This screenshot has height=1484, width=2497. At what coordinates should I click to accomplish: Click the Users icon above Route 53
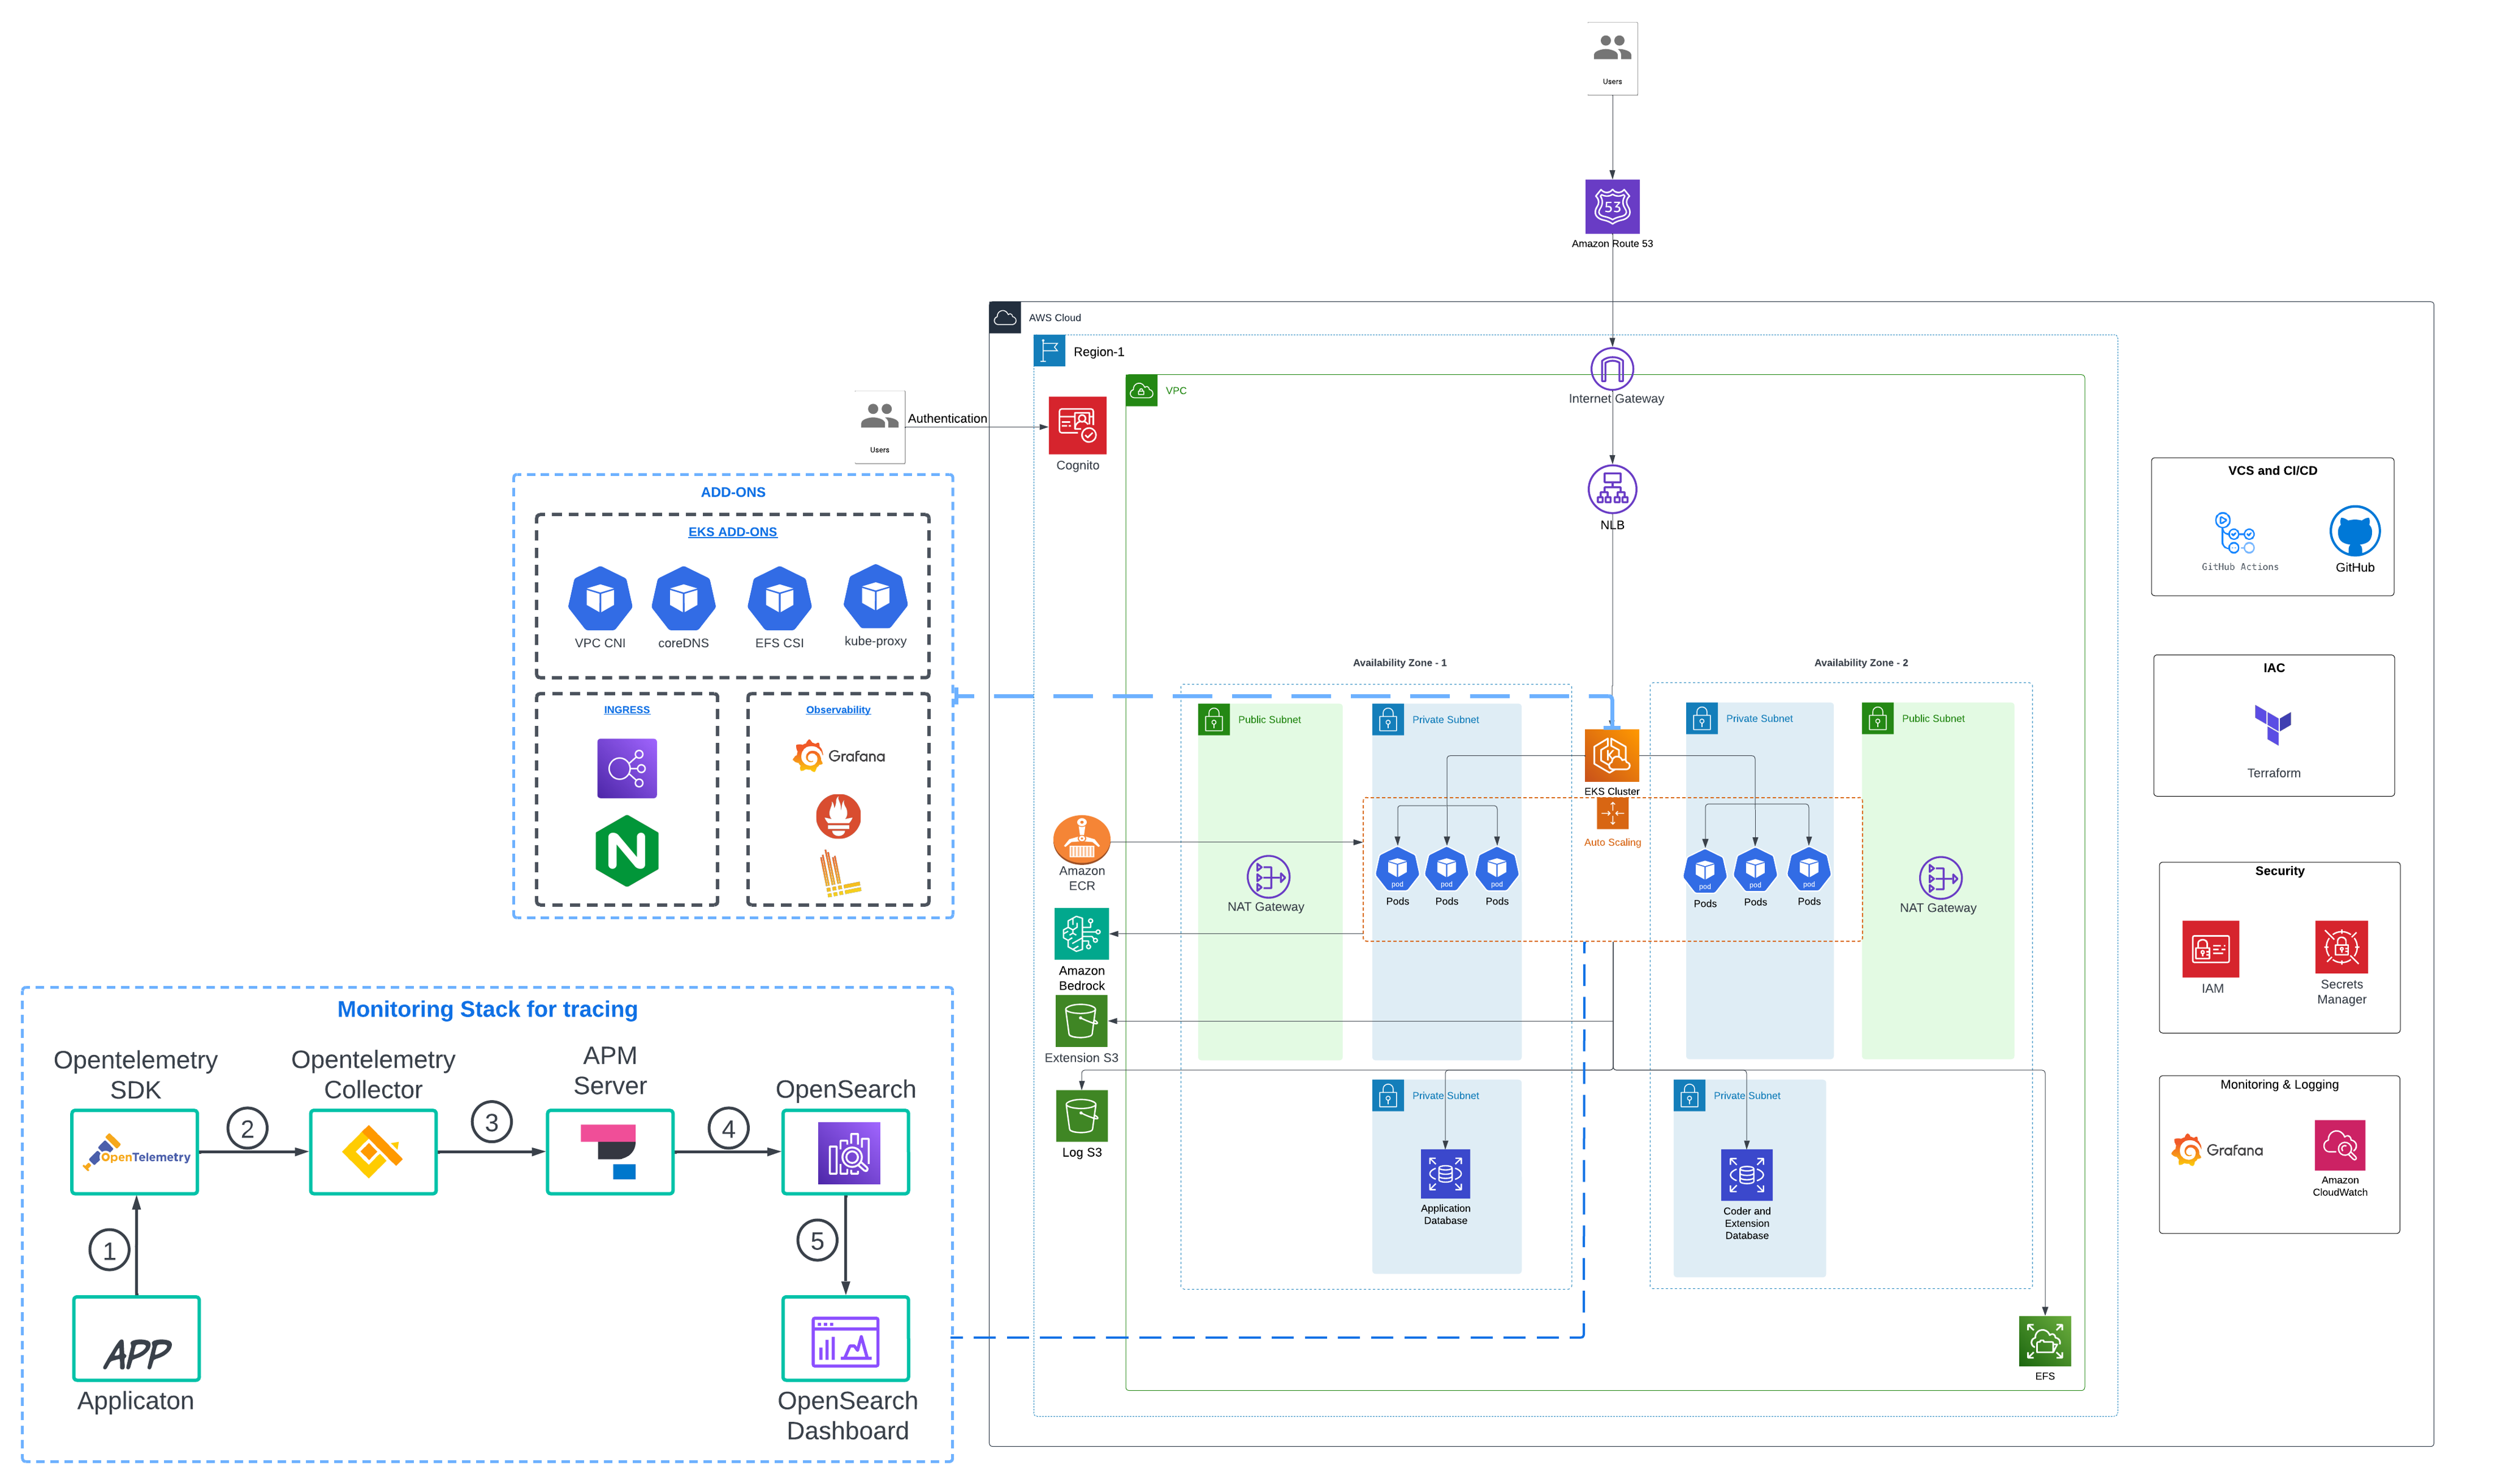click(1611, 58)
